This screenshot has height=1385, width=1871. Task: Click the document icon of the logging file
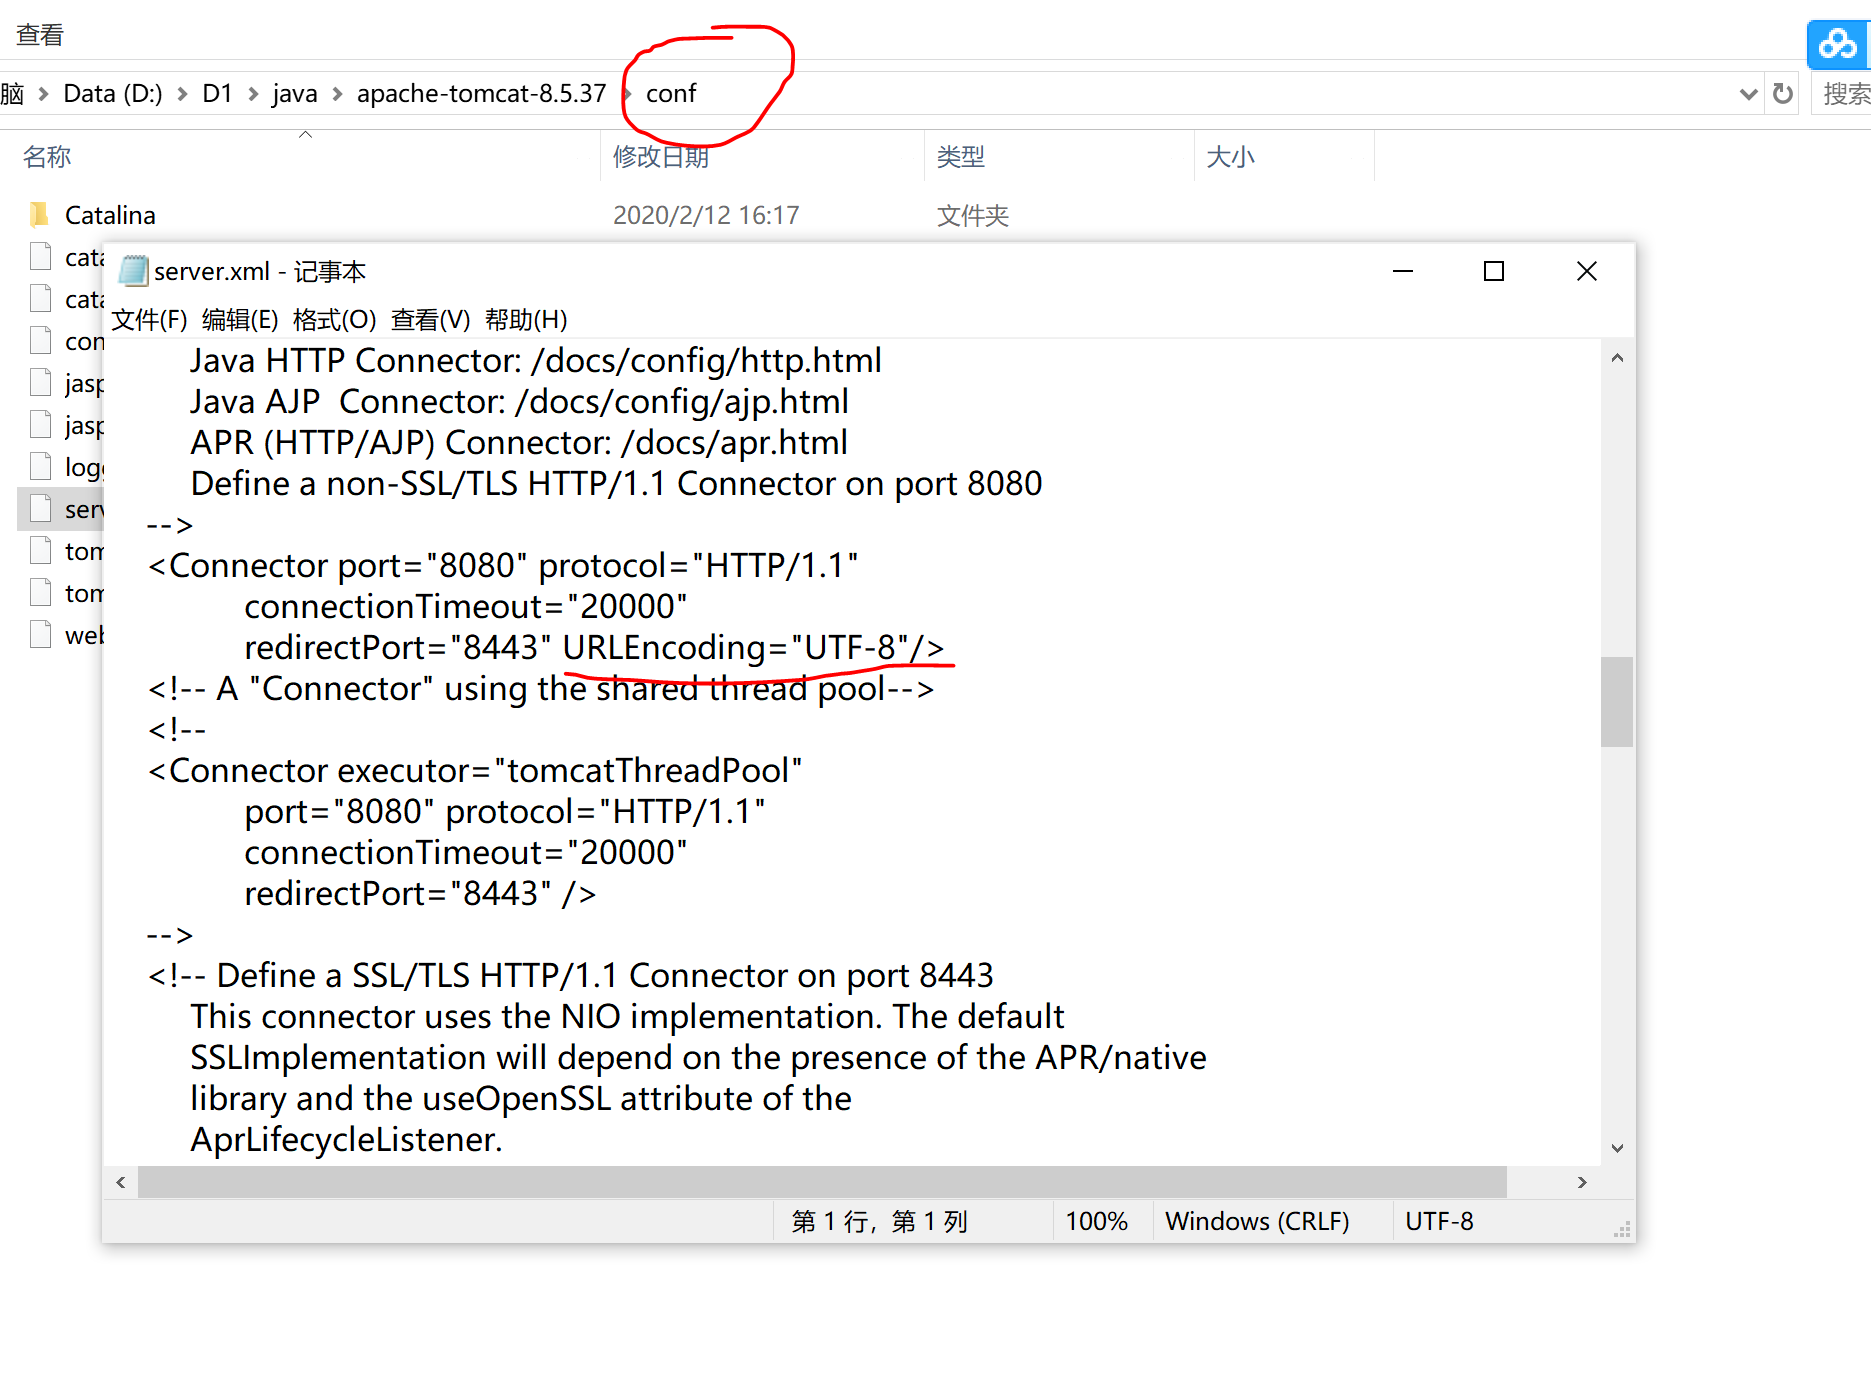[40, 465]
